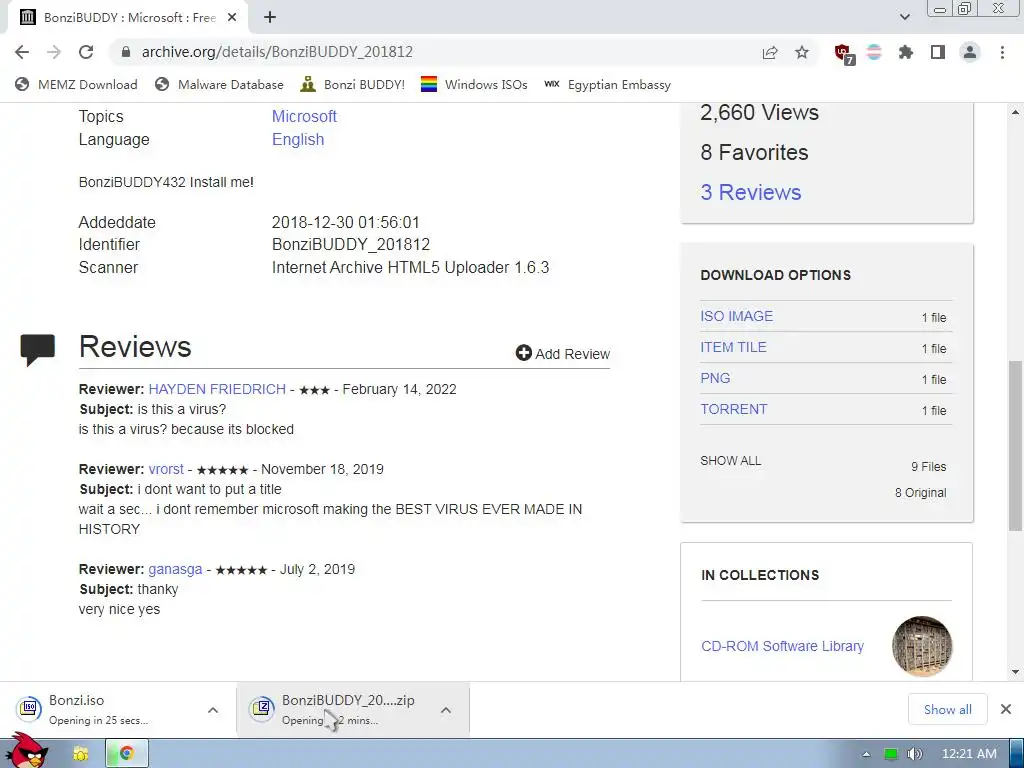Viewport: 1024px width, 768px height.
Task: Open the CD-ROM Software Library collection
Action: tap(782, 646)
